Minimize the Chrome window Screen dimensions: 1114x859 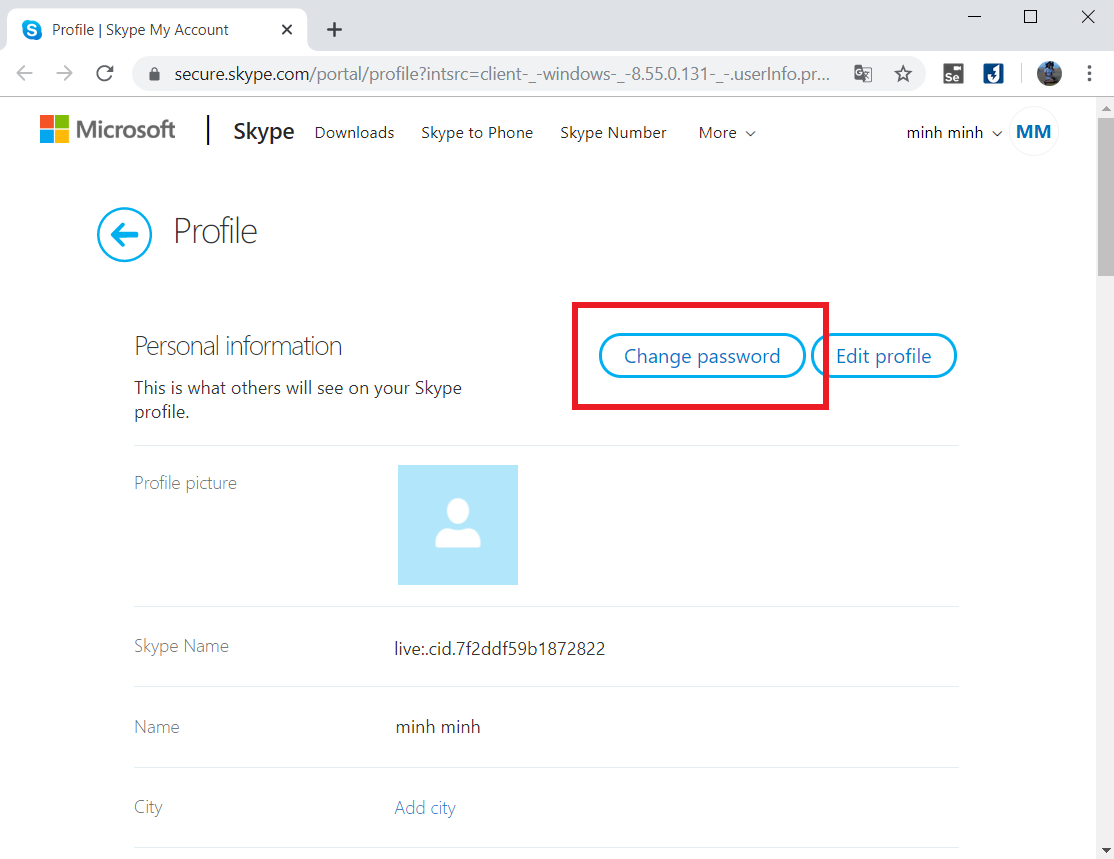[x=975, y=16]
